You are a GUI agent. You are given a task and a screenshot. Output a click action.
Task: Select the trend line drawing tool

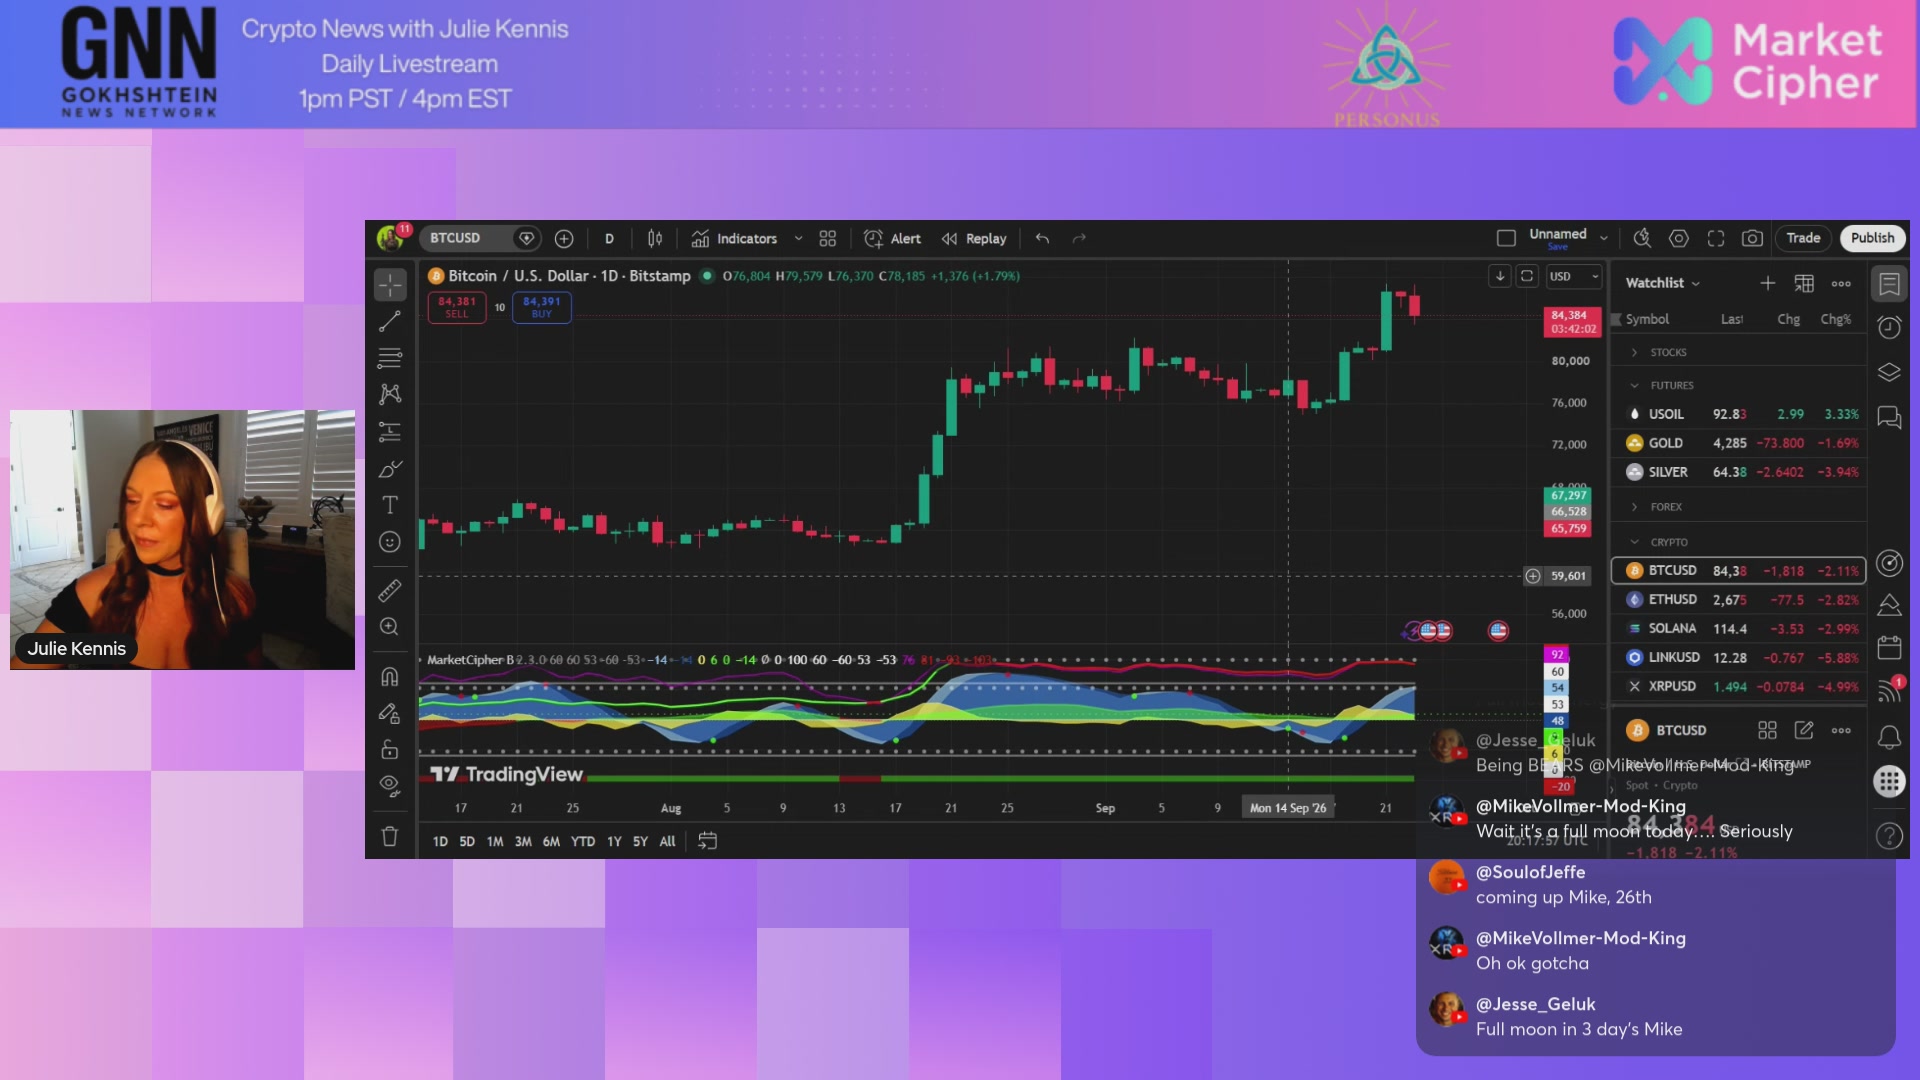[390, 322]
